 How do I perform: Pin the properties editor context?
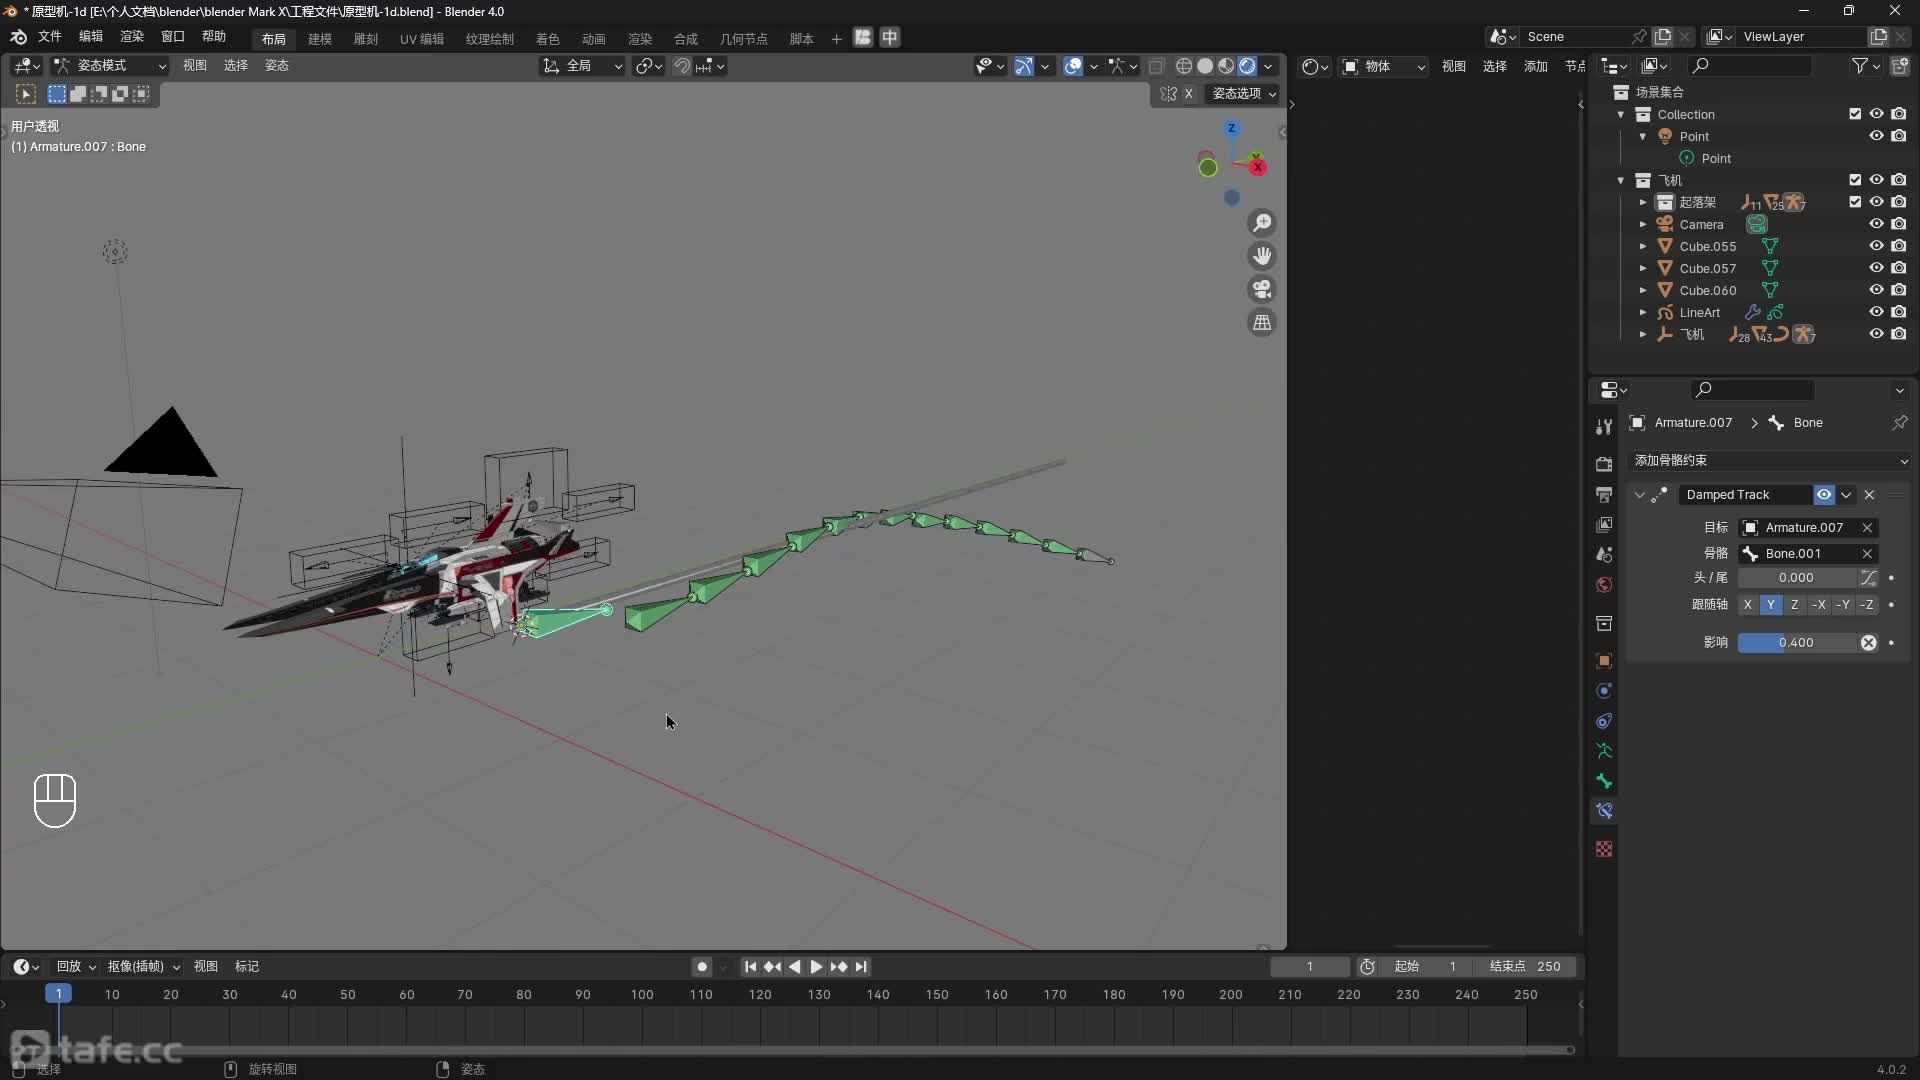click(1899, 423)
